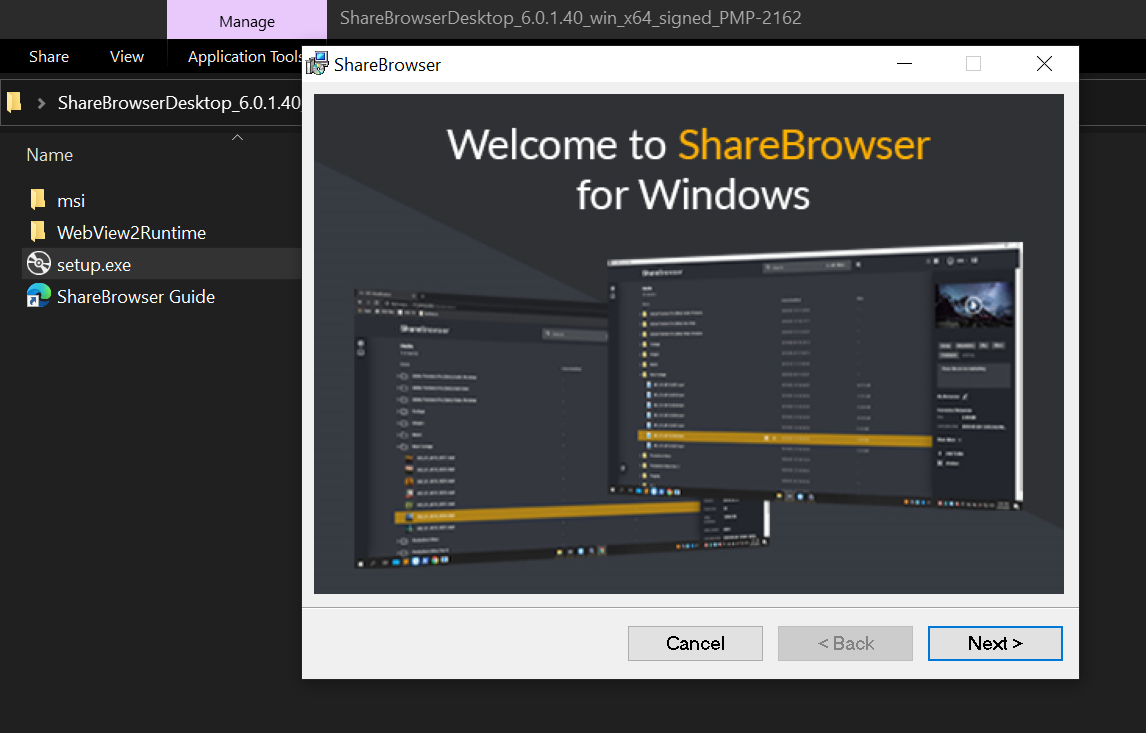Select the msi folder name
Image resolution: width=1146 pixels, height=733 pixels.
pyautogui.click(x=71, y=201)
